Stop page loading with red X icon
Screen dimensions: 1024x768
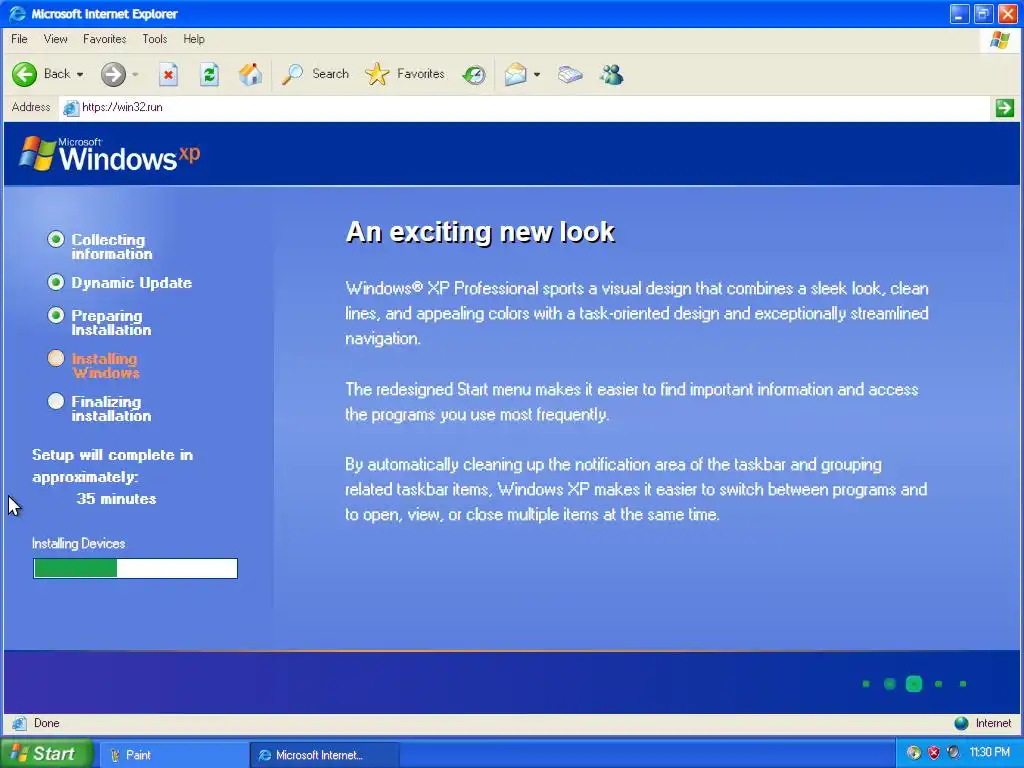point(168,74)
